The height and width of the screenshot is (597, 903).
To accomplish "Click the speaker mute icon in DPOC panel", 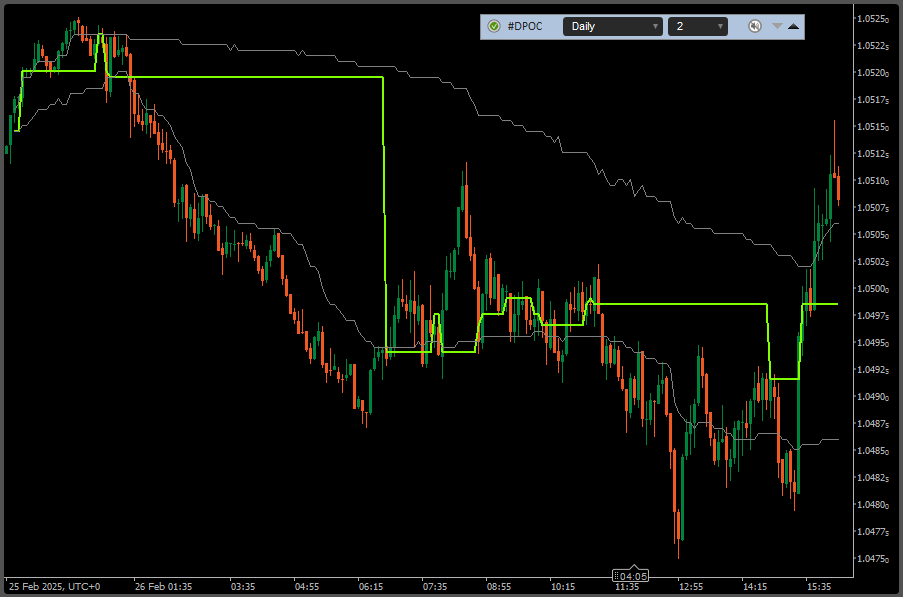I will [x=755, y=26].
